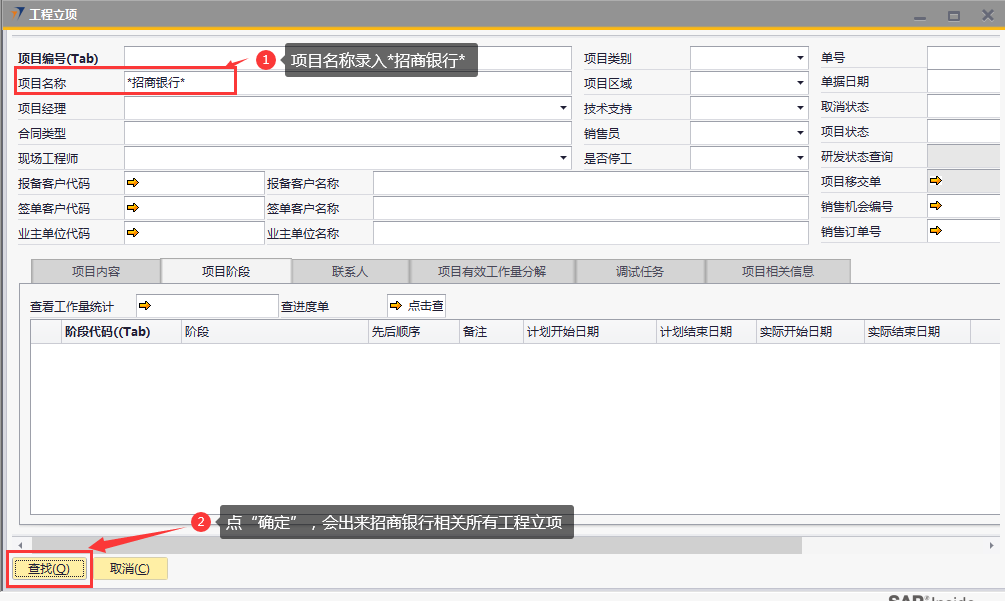Click arrow icon in 业主单位代码 field
The image size is (1005, 601).
(133, 233)
